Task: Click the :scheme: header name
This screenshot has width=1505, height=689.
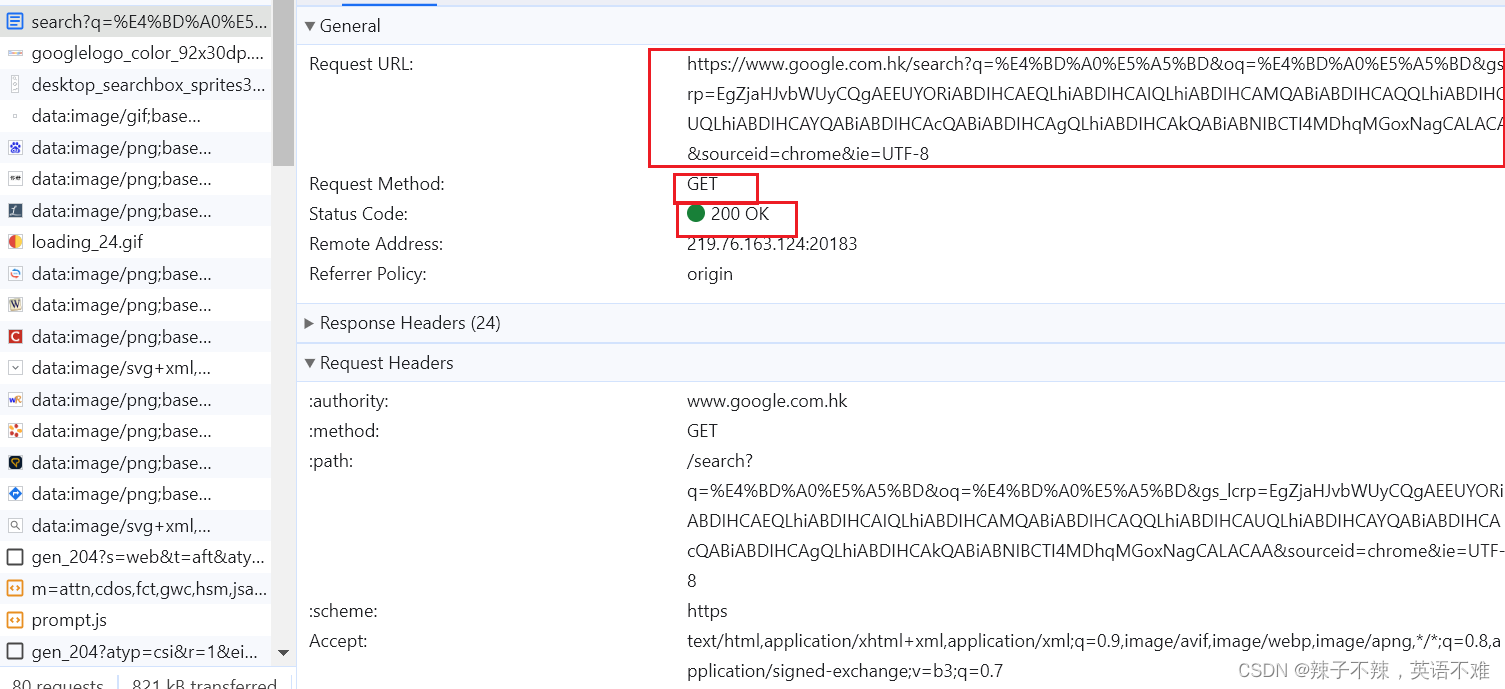Action: point(343,611)
